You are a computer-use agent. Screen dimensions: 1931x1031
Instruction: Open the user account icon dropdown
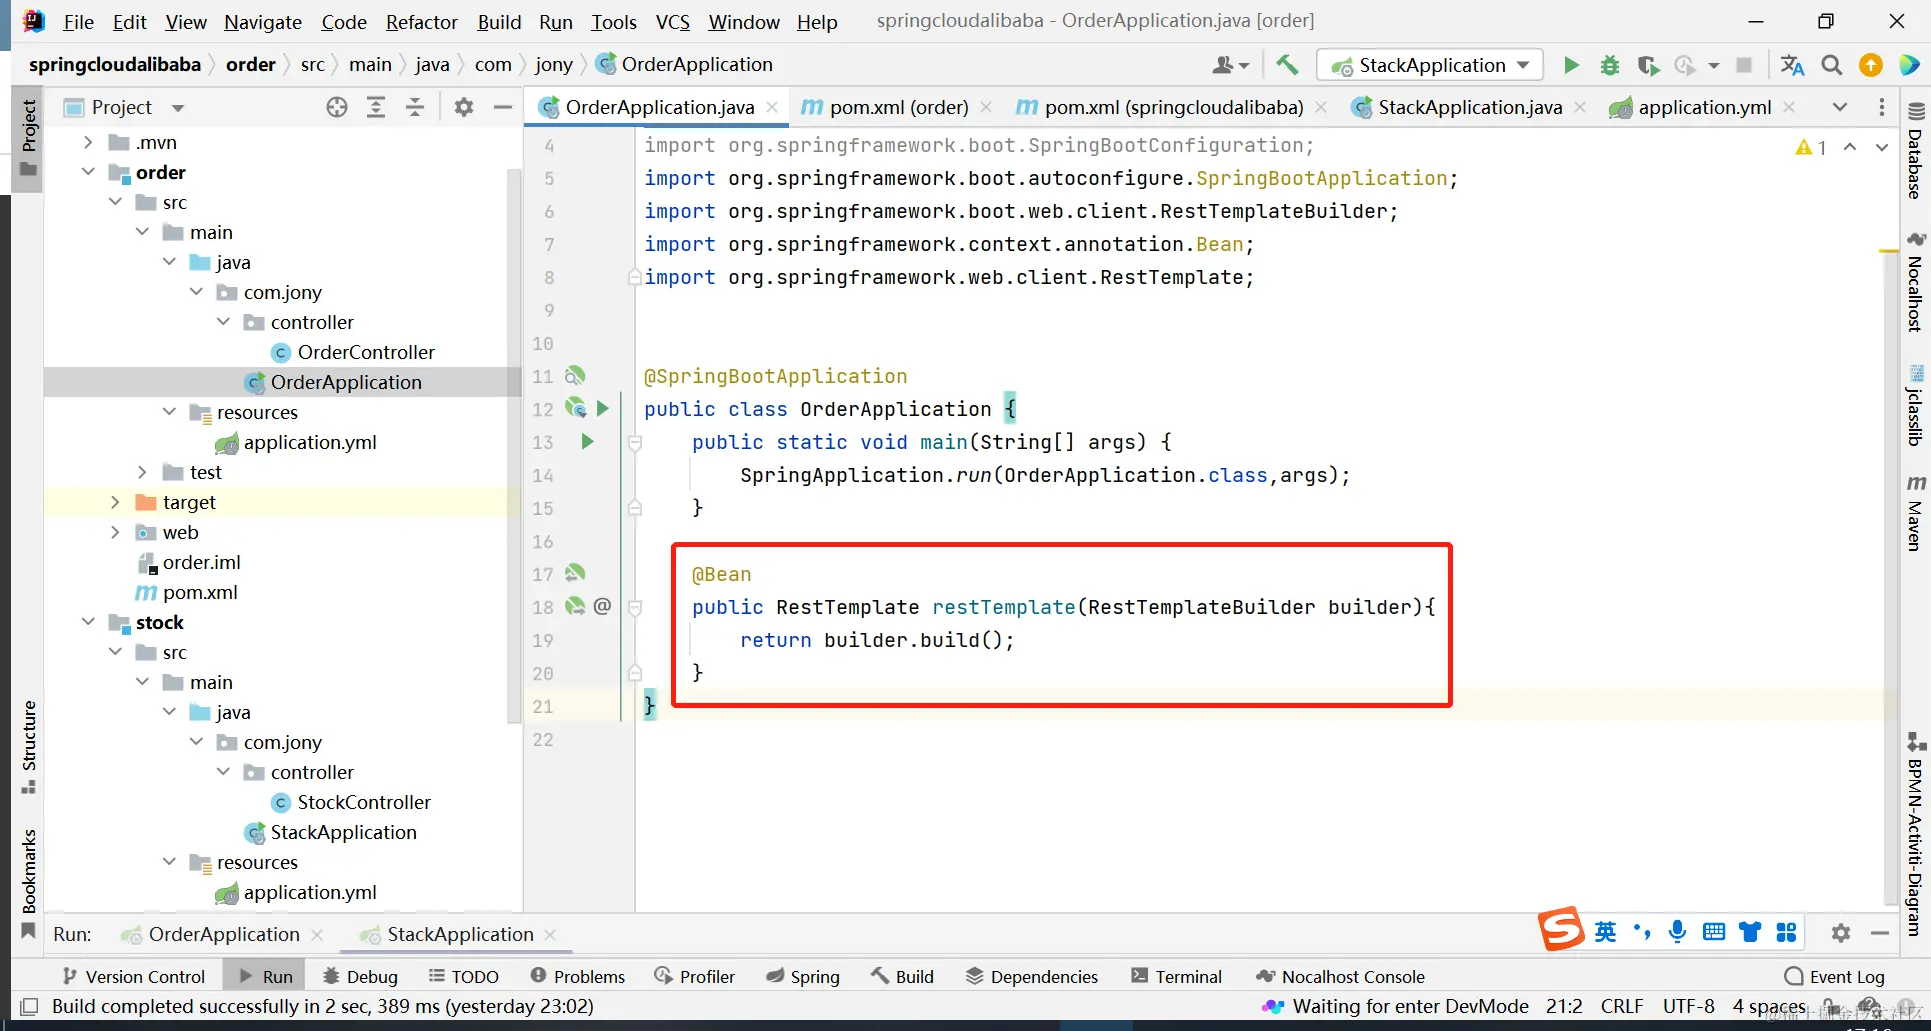point(1231,65)
